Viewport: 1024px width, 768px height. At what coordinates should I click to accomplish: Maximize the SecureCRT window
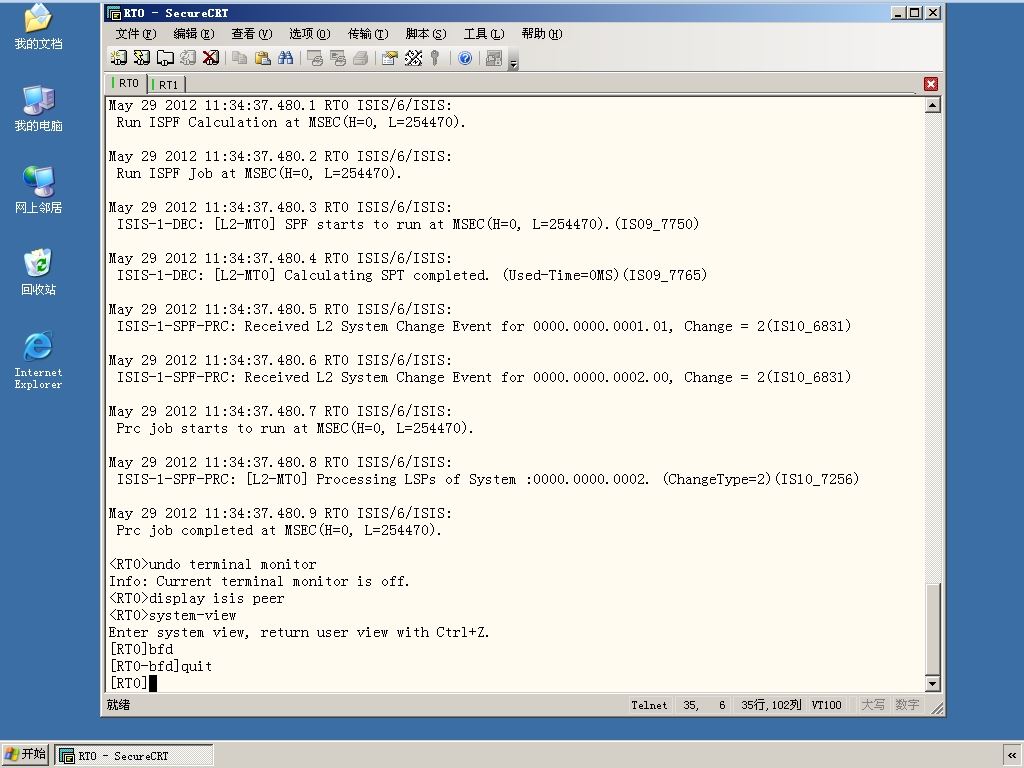[x=915, y=12]
